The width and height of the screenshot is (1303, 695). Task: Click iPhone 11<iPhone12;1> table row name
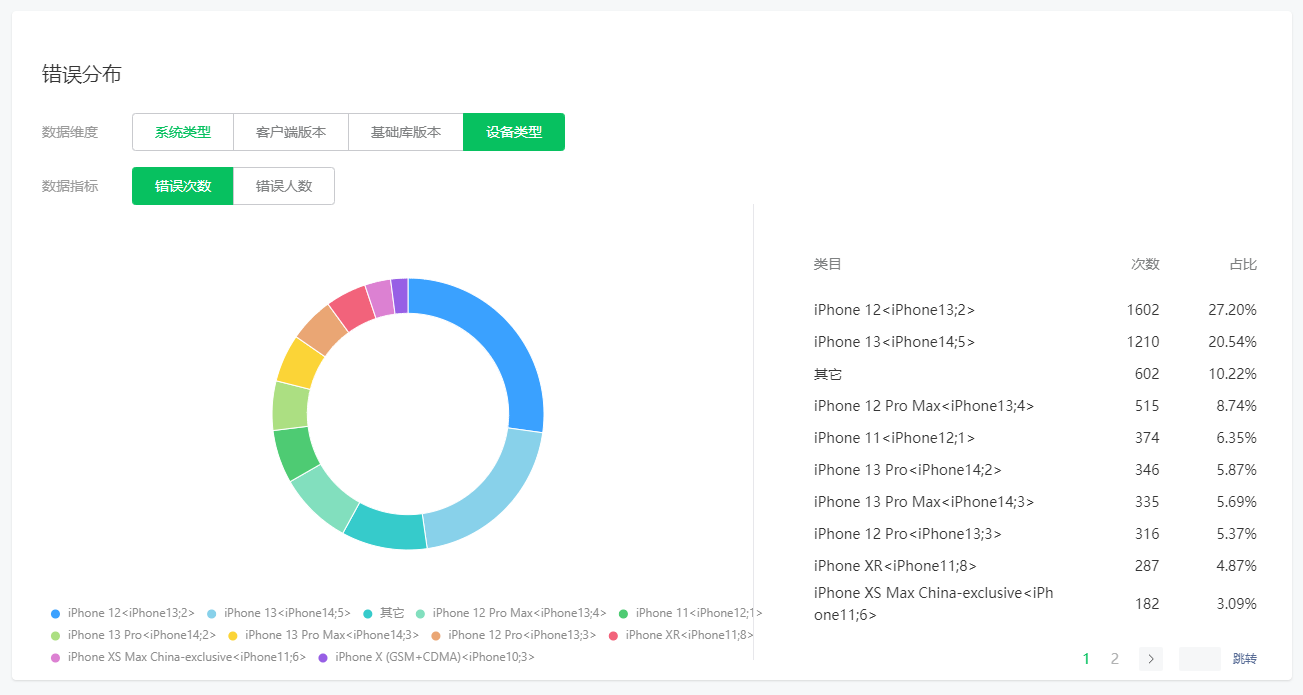(894, 438)
